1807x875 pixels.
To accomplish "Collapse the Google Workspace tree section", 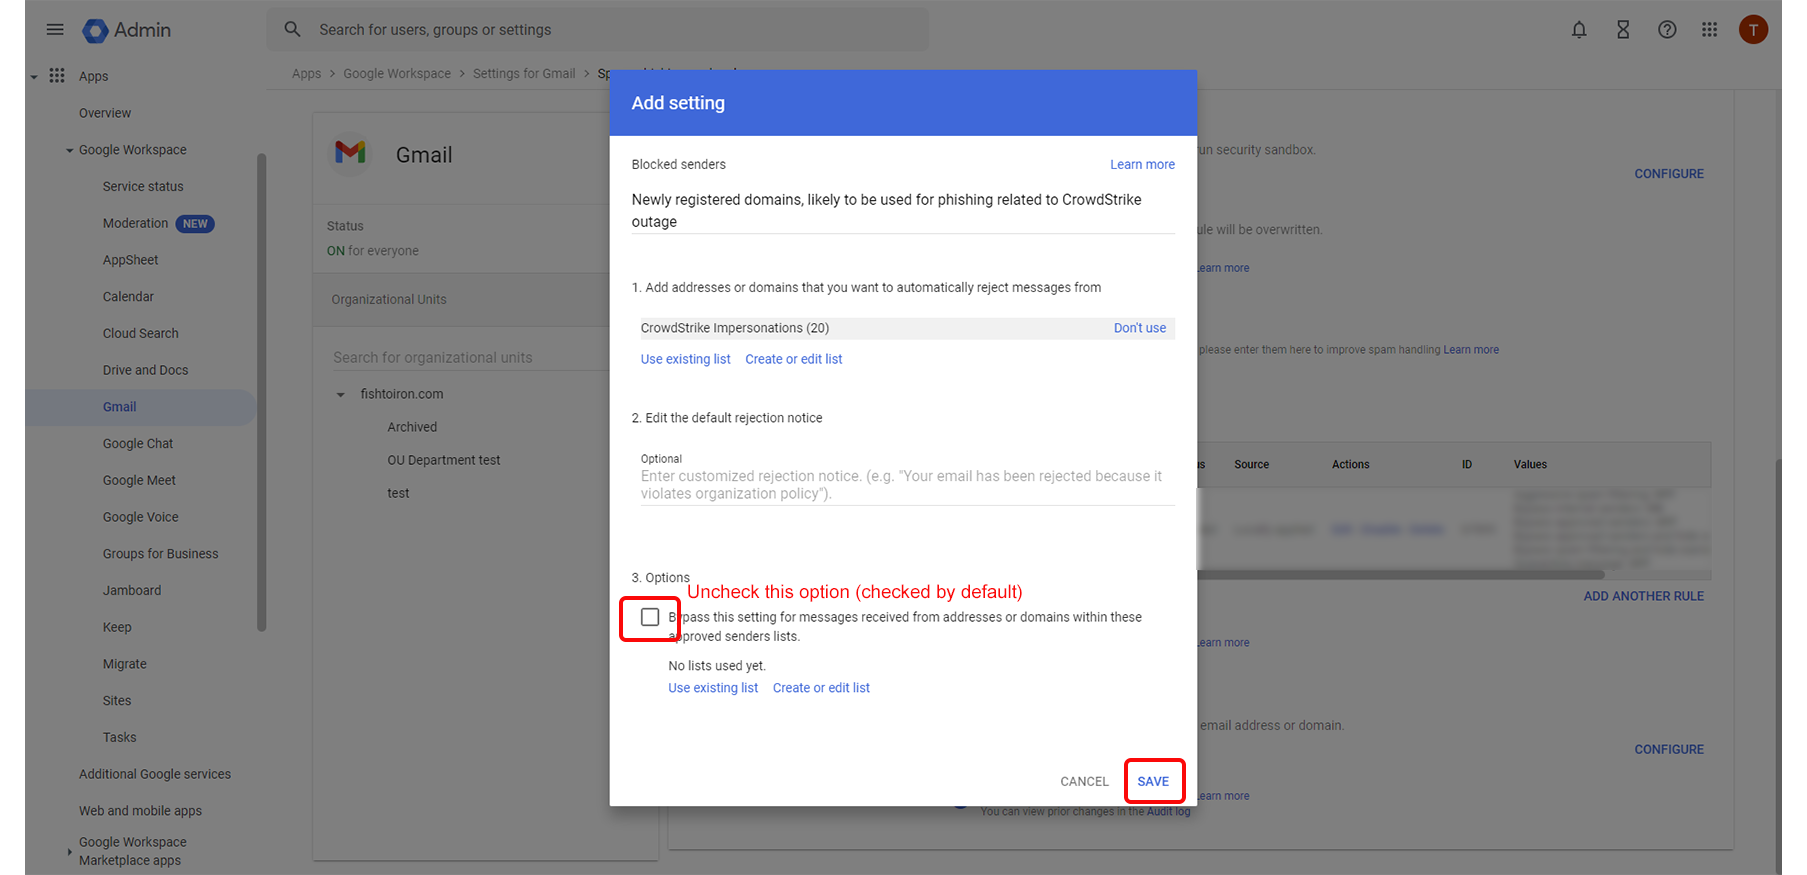I will (x=69, y=151).
